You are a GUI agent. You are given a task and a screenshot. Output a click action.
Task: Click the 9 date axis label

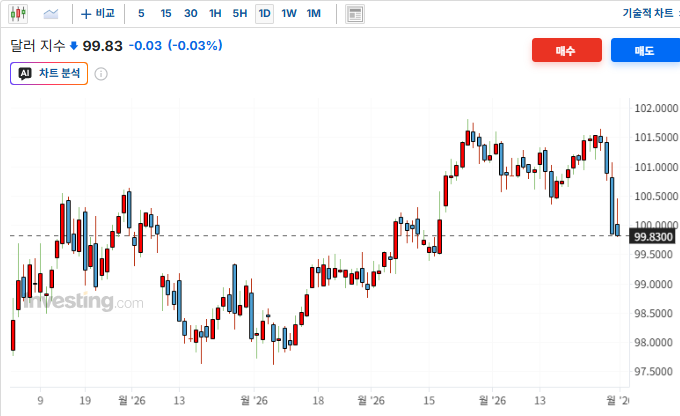pyautogui.click(x=40, y=400)
